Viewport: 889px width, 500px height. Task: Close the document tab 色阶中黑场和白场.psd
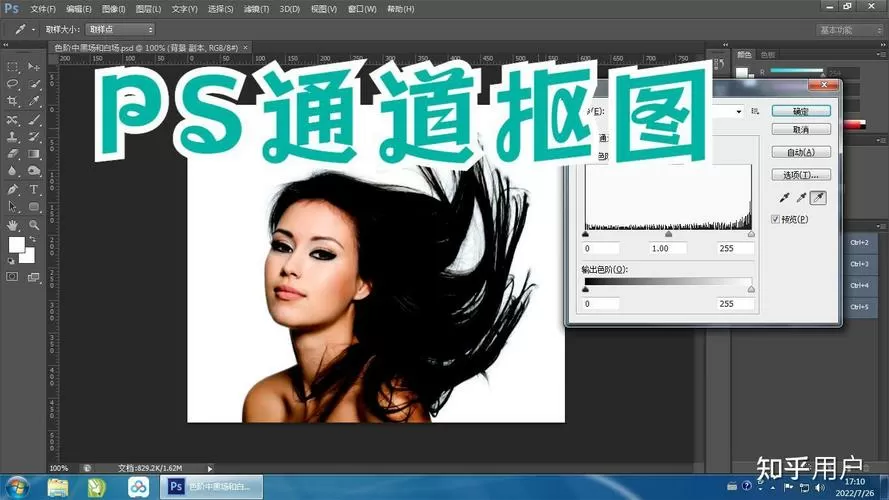[245, 48]
